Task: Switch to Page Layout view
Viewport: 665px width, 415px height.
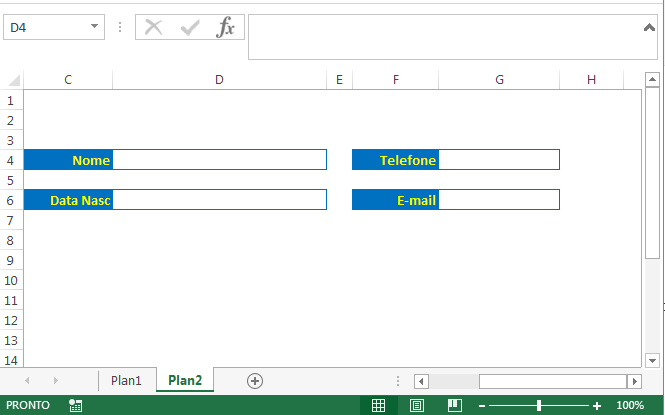Action: (x=417, y=406)
